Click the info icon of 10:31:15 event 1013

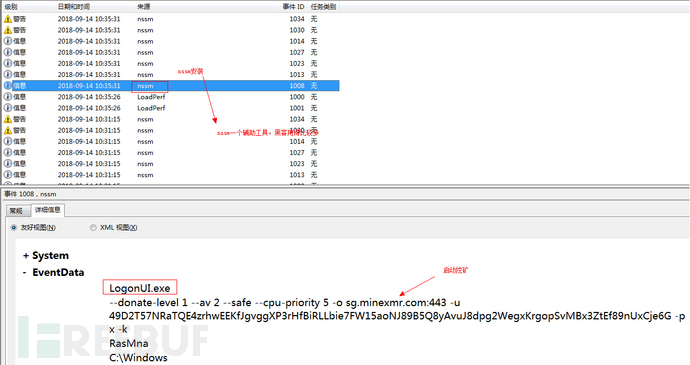8,175
